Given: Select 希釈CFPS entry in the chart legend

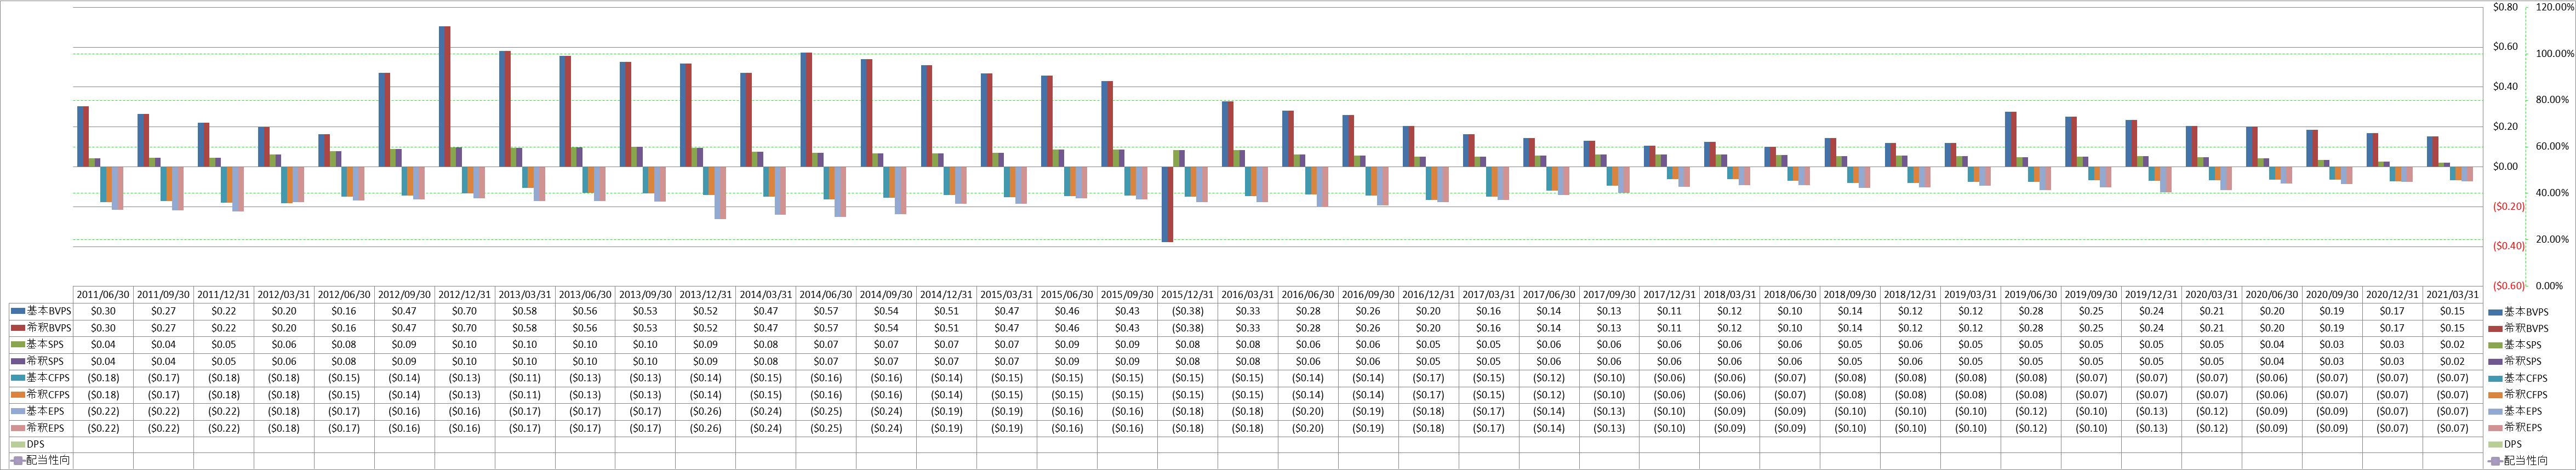Looking at the screenshot, I should coord(2517,395).
